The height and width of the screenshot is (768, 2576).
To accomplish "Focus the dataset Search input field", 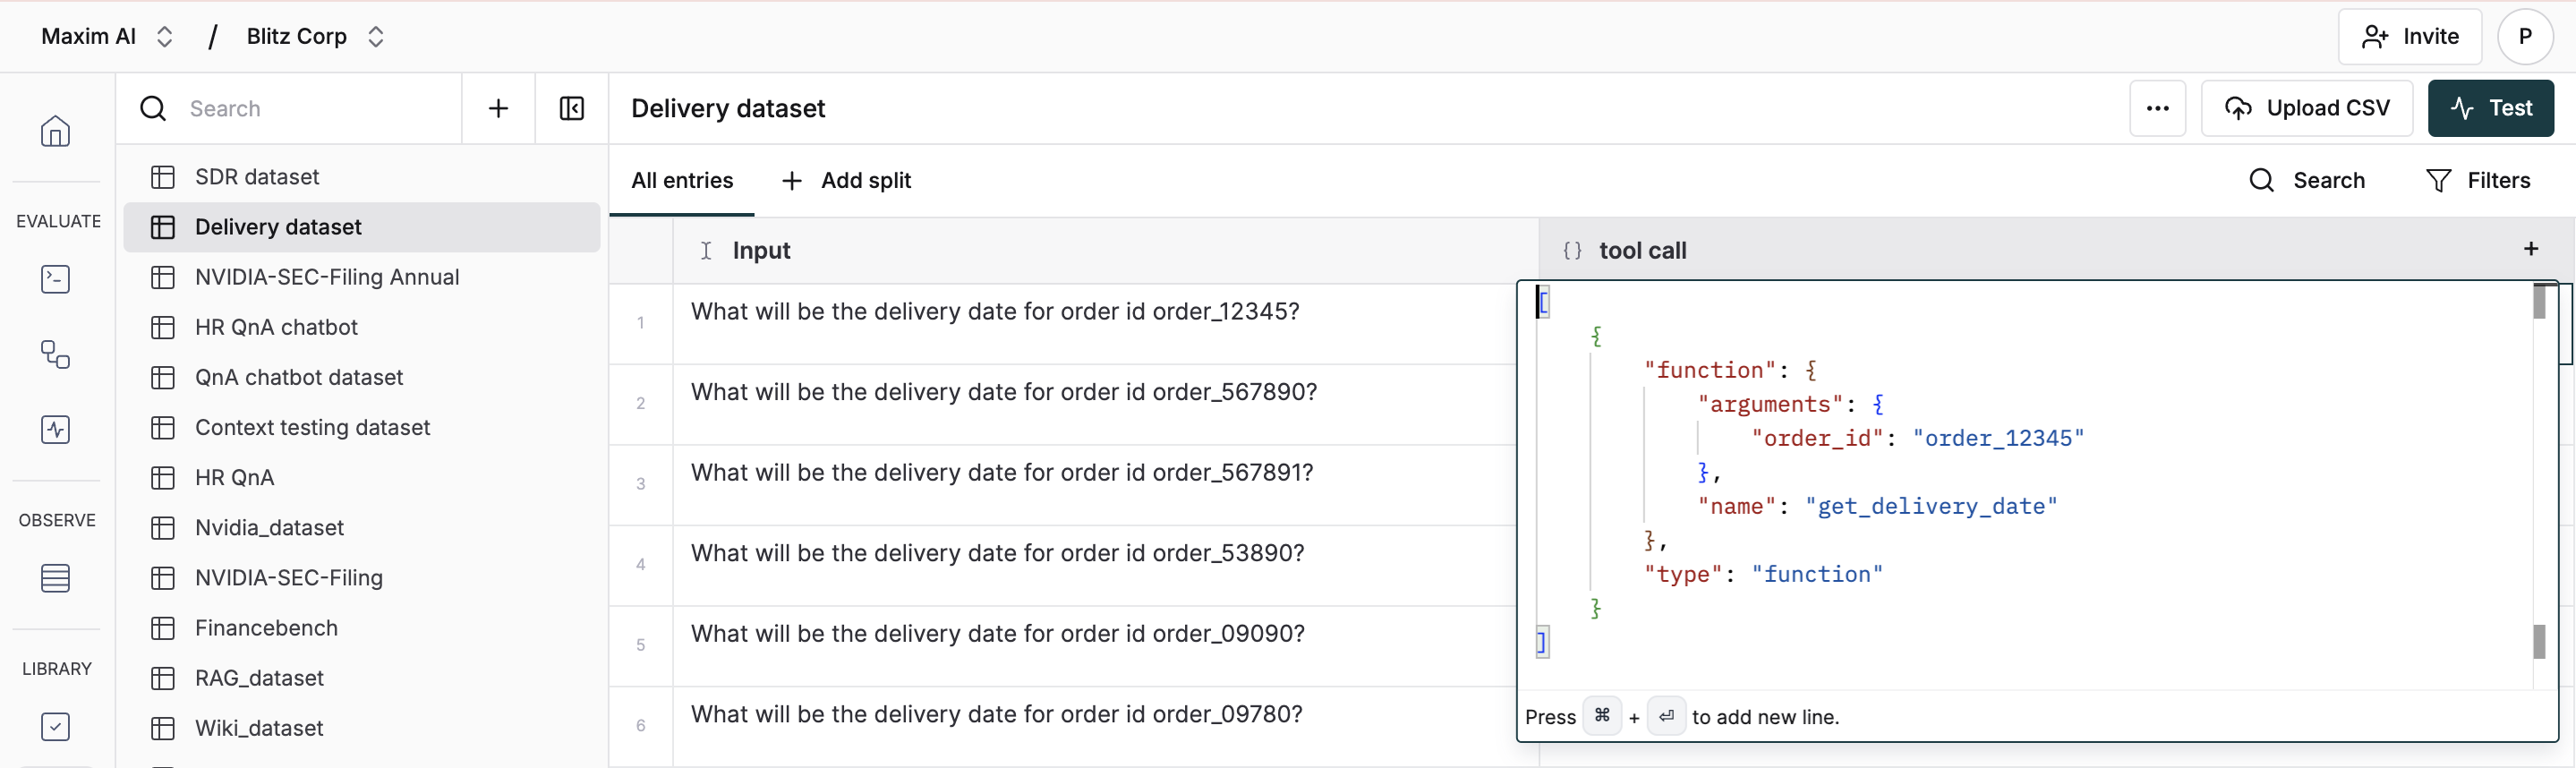I will point(320,108).
